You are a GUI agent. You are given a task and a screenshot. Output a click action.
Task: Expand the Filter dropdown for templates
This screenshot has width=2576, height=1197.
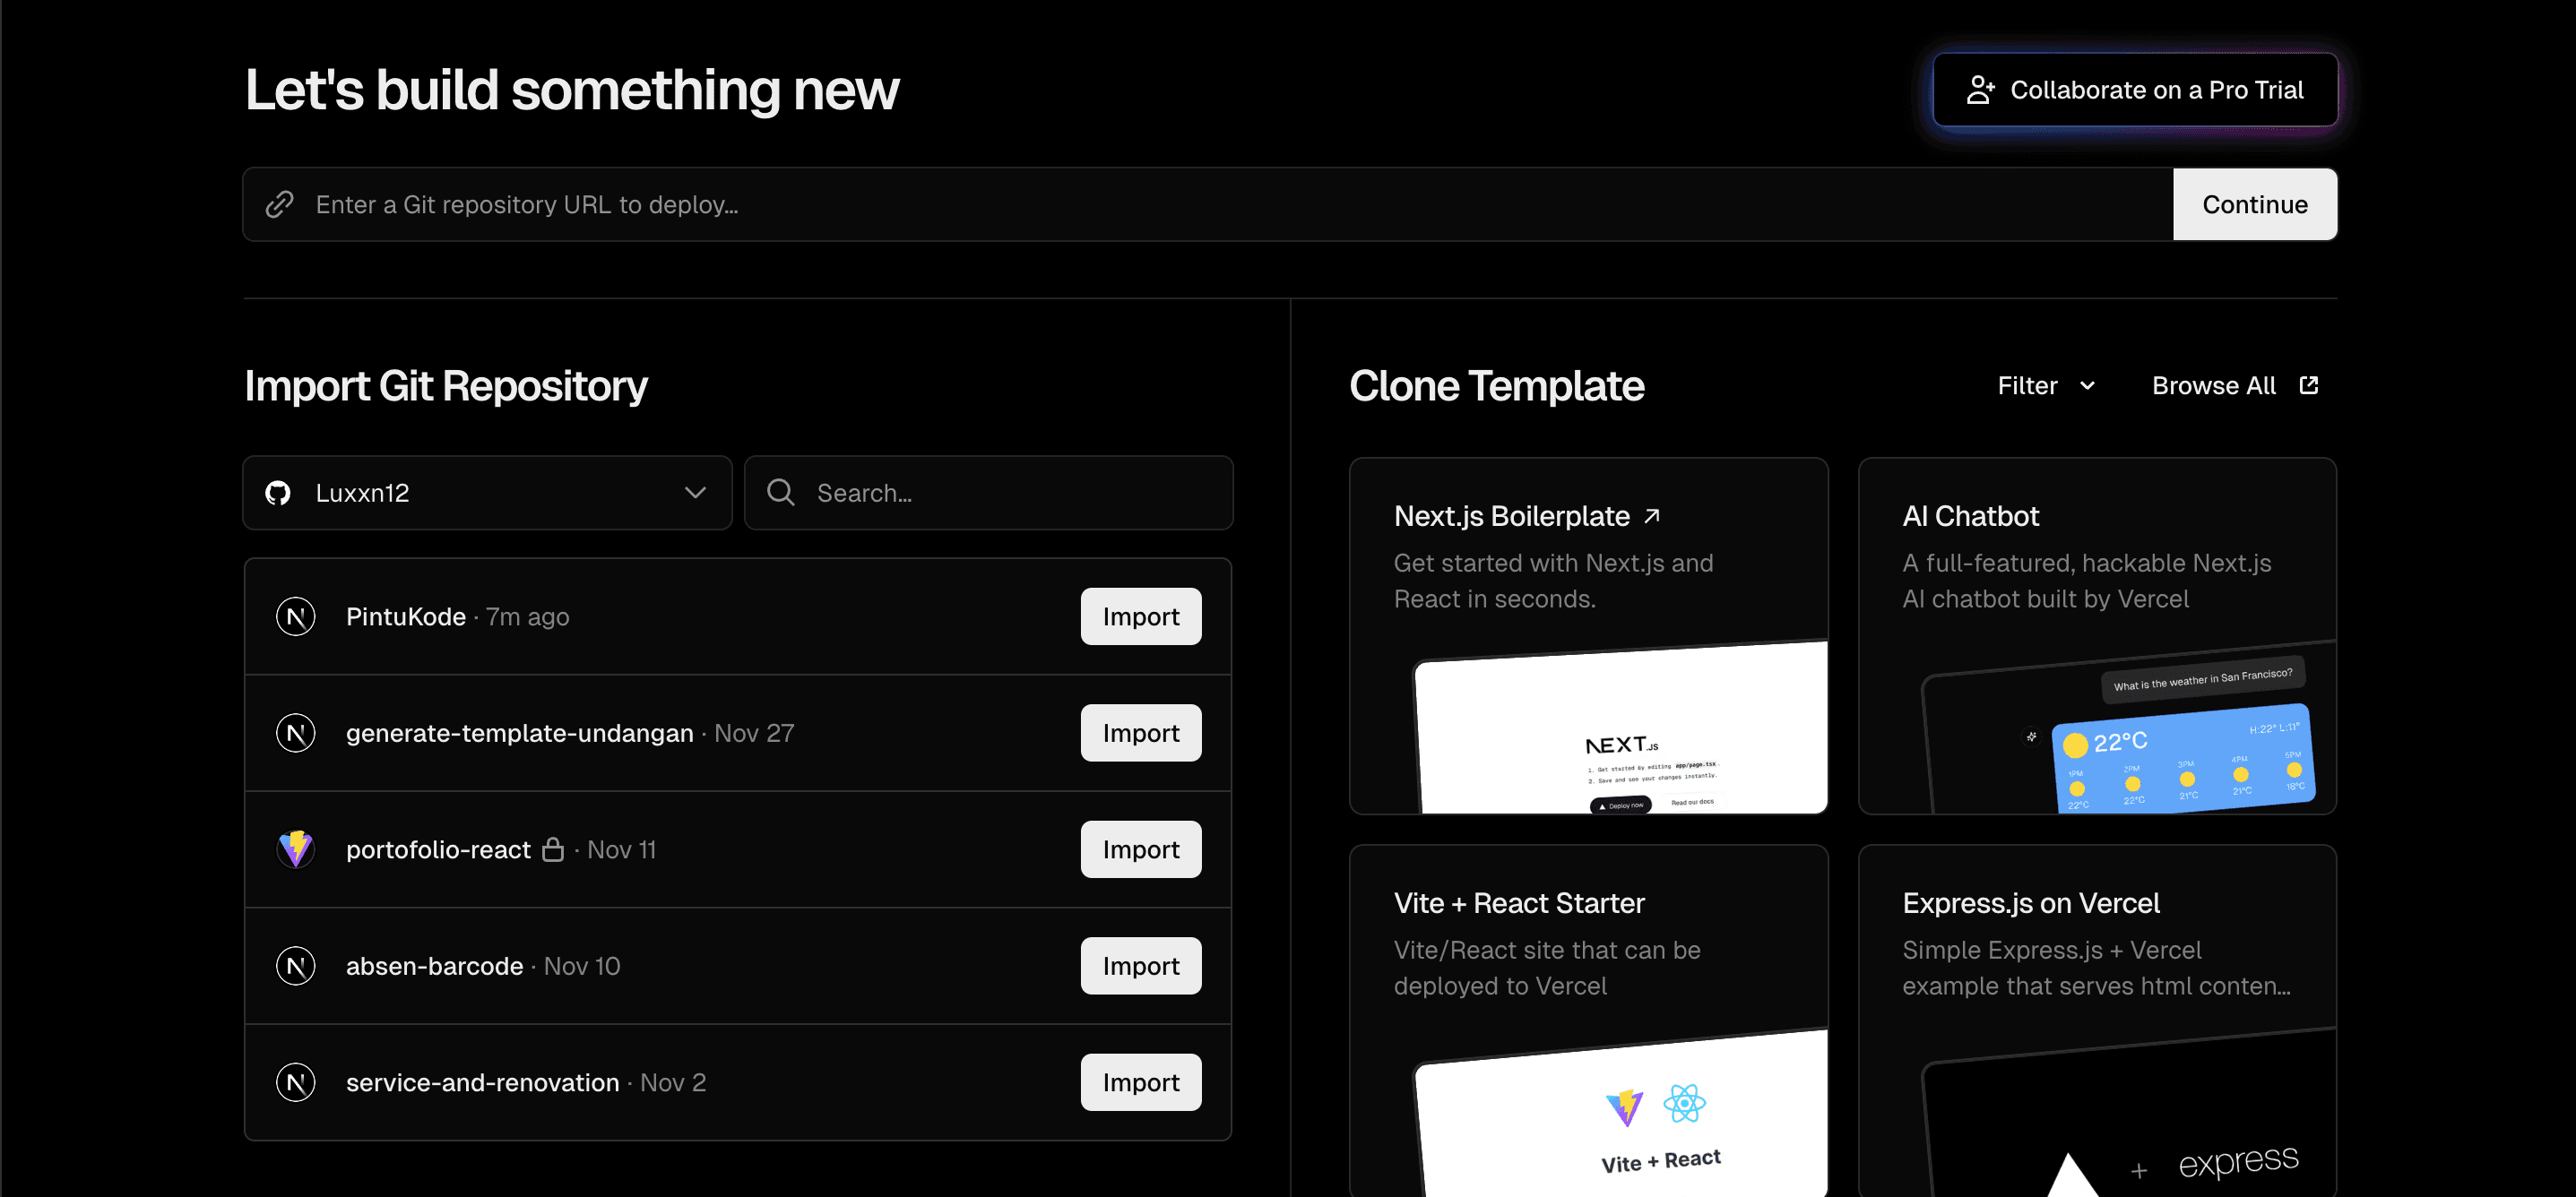(x=2046, y=386)
